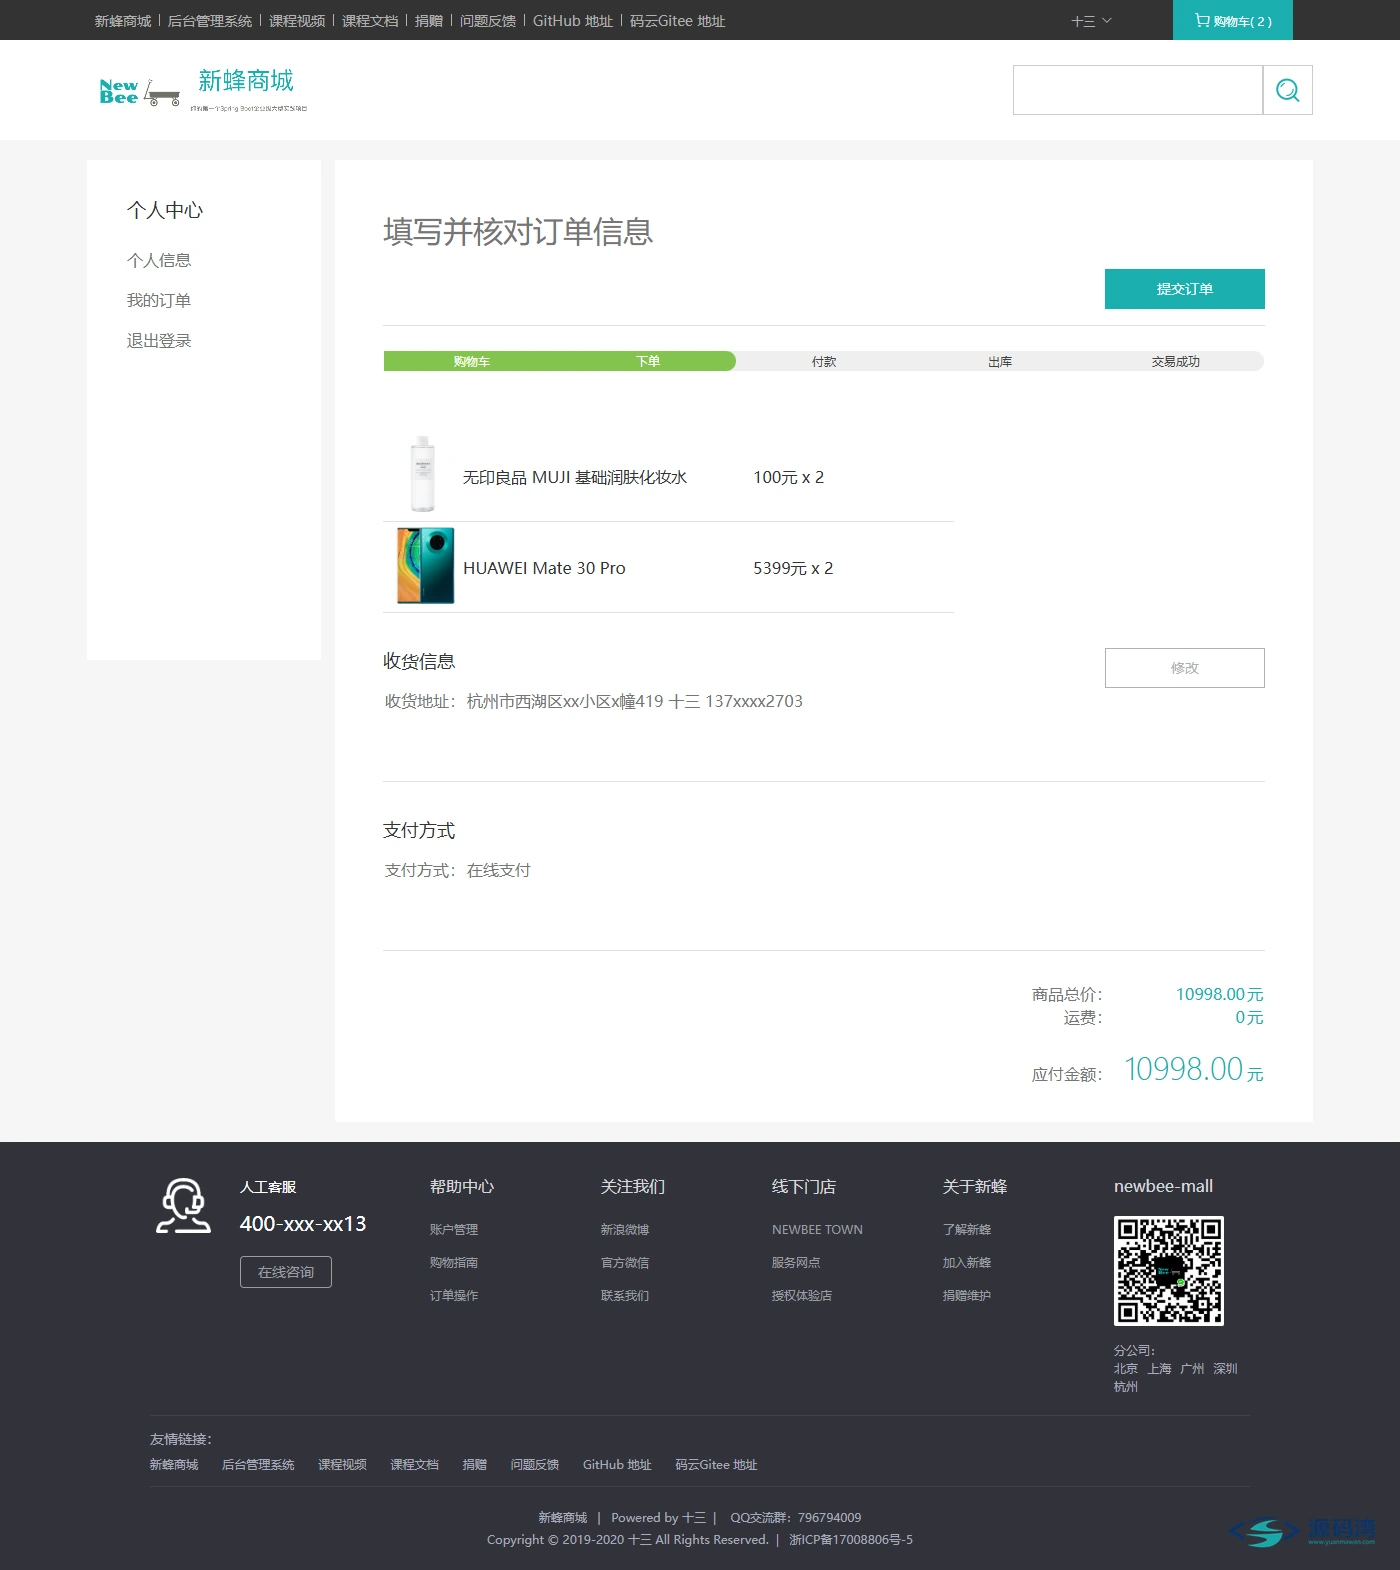Screen dimensions: 1400x1570
Task: Click the 下单 progress step
Action: [x=648, y=362]
